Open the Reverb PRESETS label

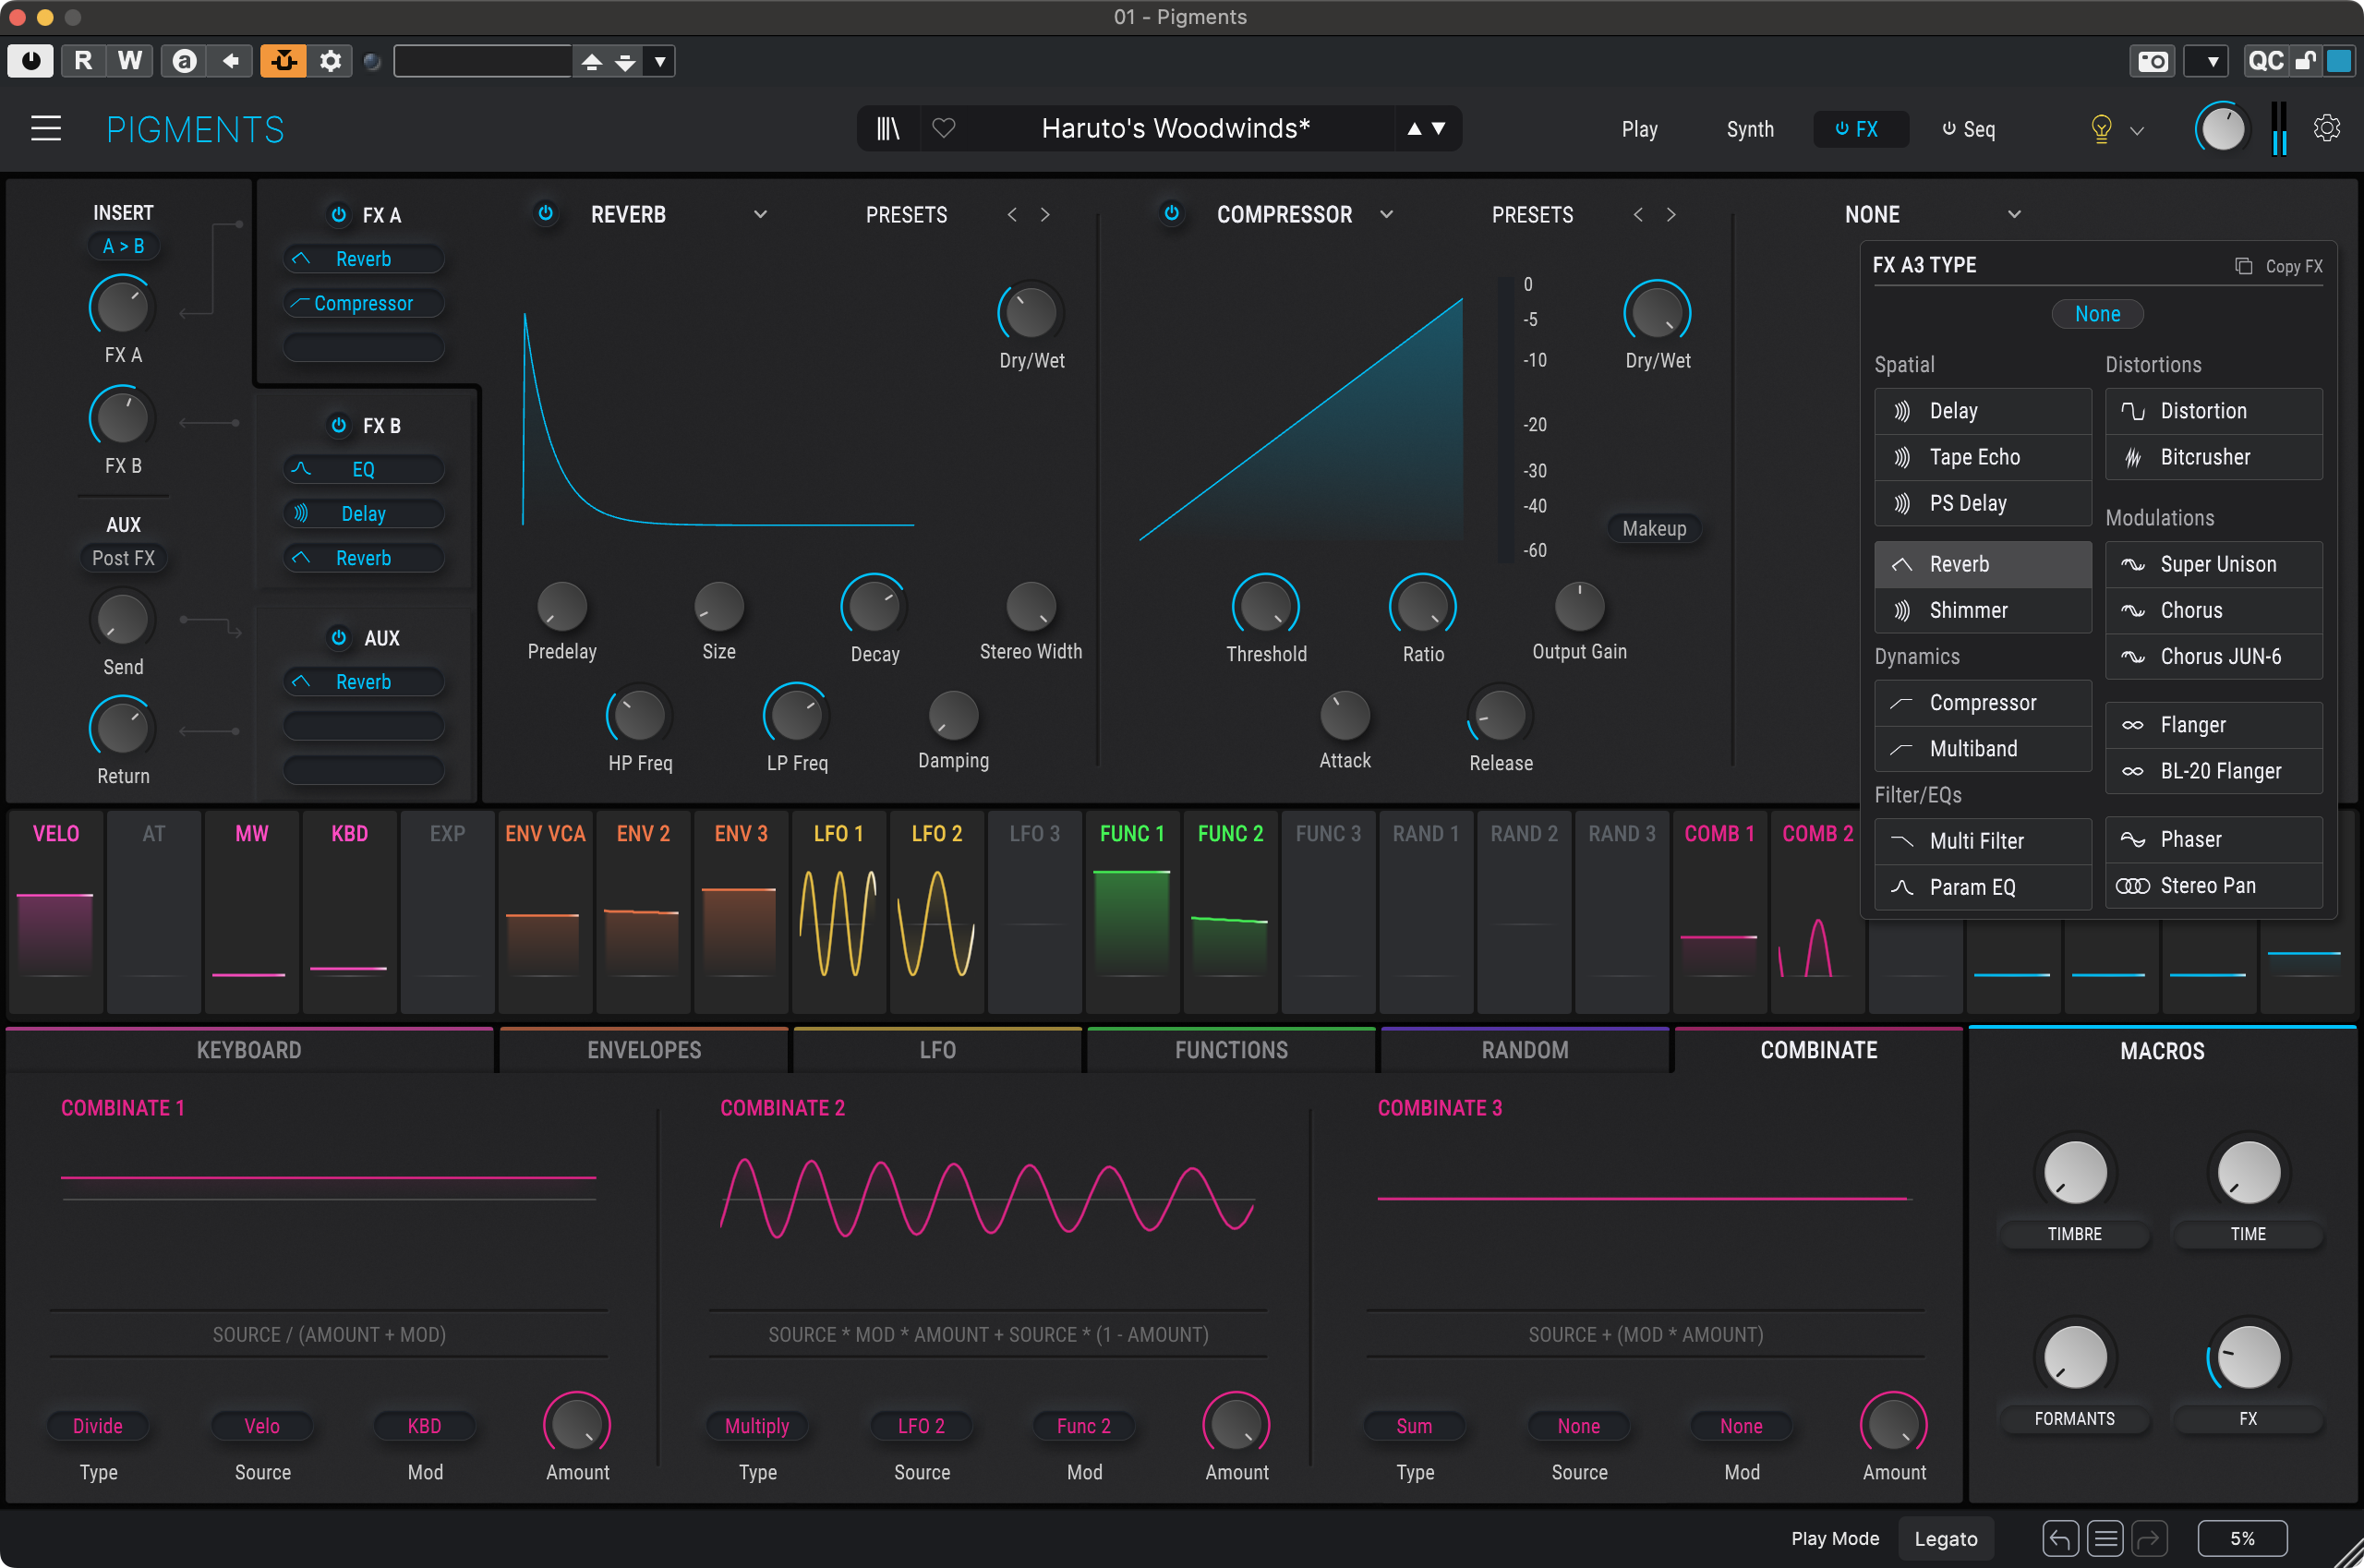click(906, 215)
